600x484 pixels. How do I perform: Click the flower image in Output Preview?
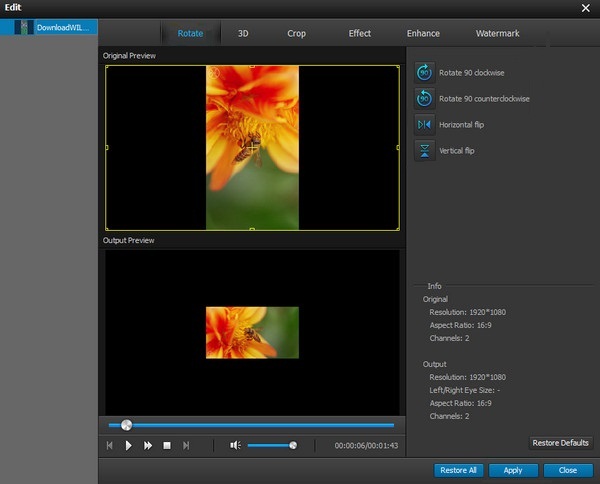point(252,332)
